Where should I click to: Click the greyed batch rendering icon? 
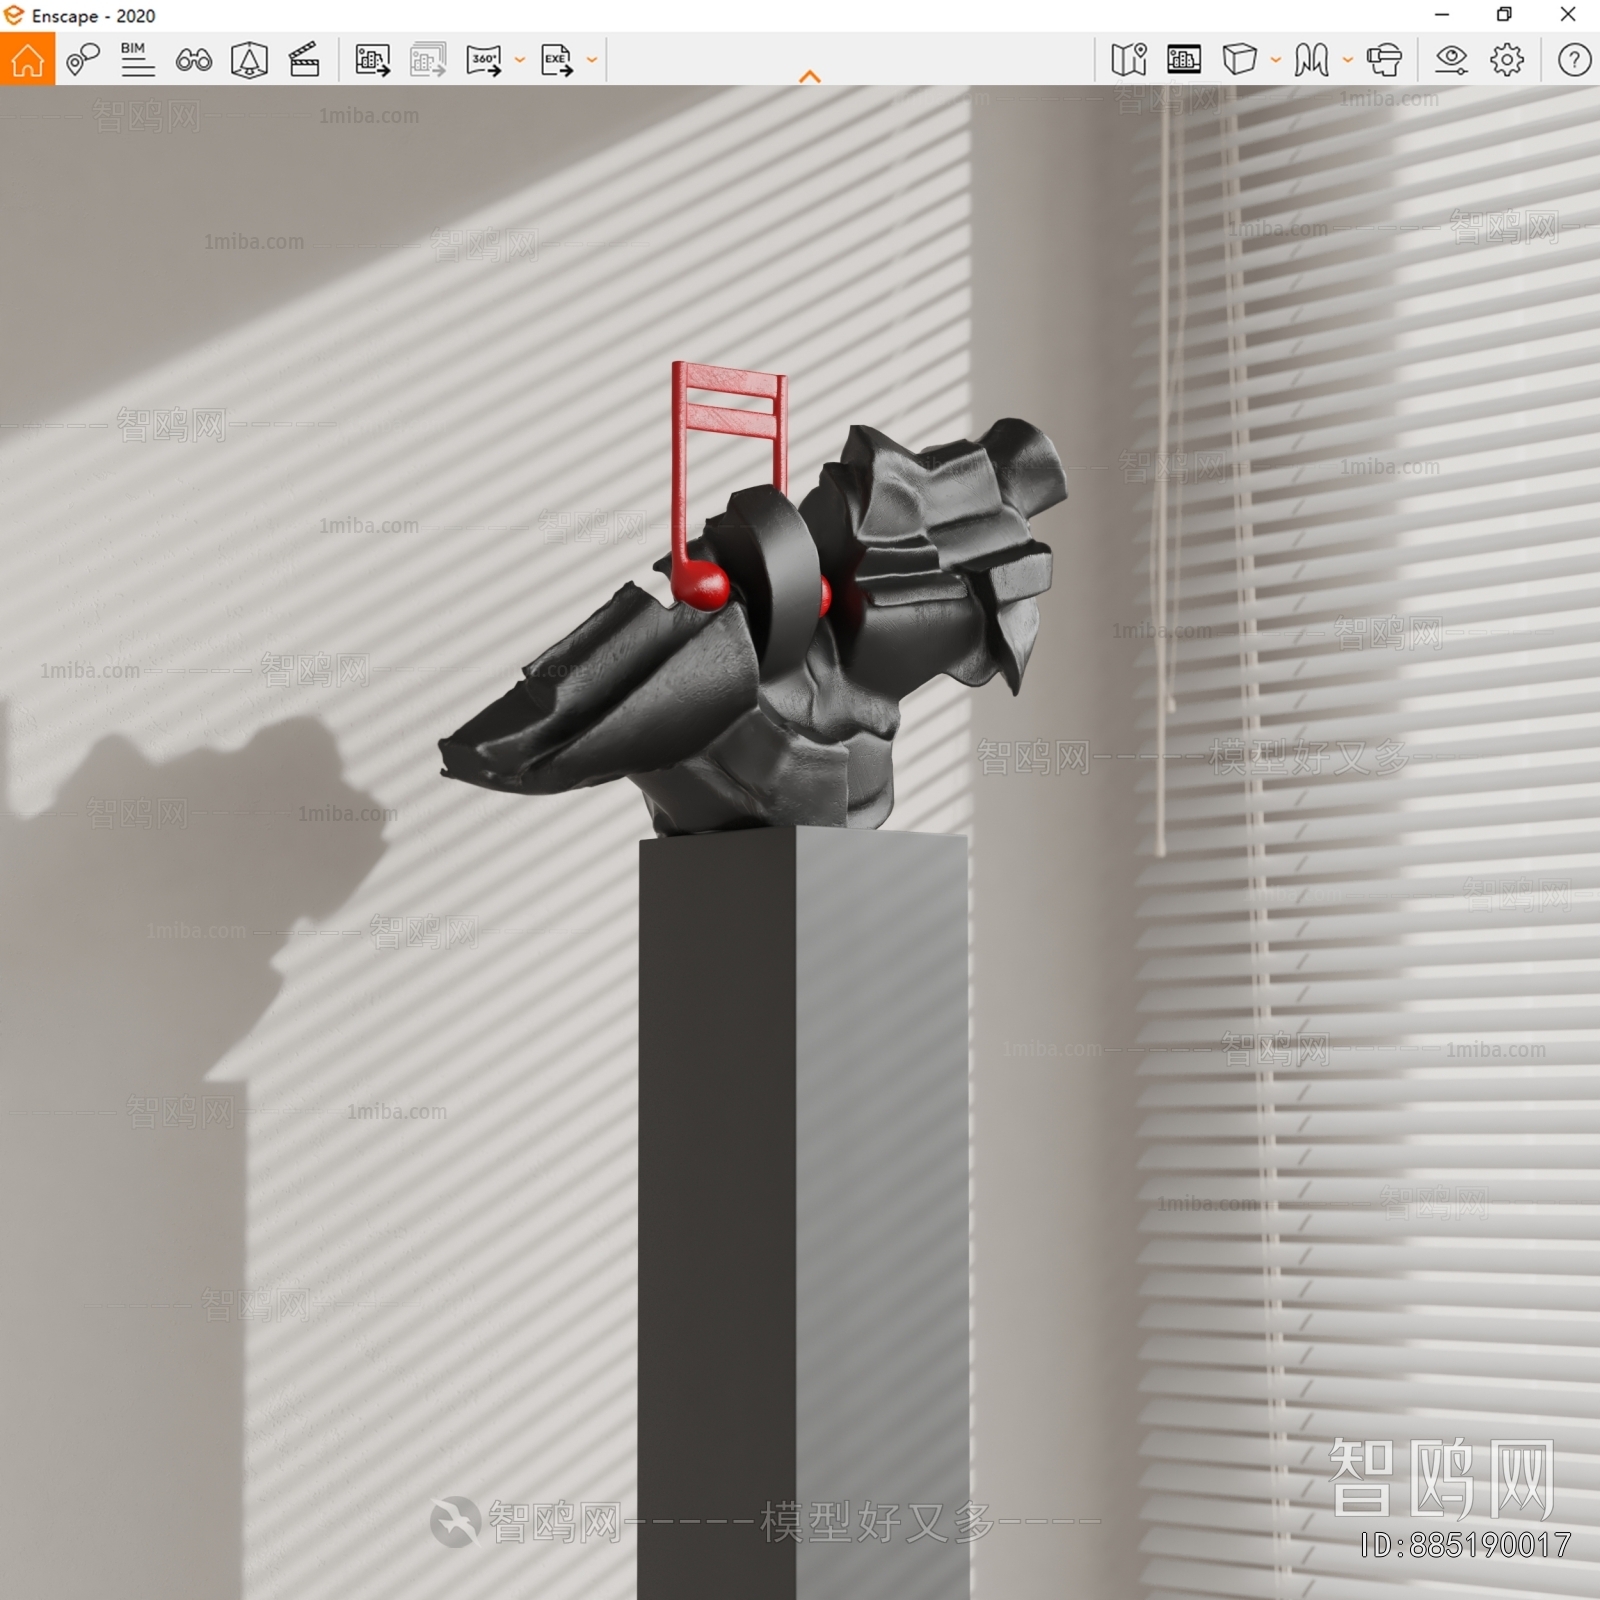(x=428, y=60)
